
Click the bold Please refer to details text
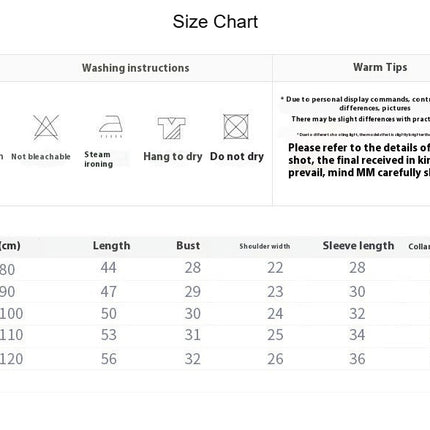[x=359, y=160]
